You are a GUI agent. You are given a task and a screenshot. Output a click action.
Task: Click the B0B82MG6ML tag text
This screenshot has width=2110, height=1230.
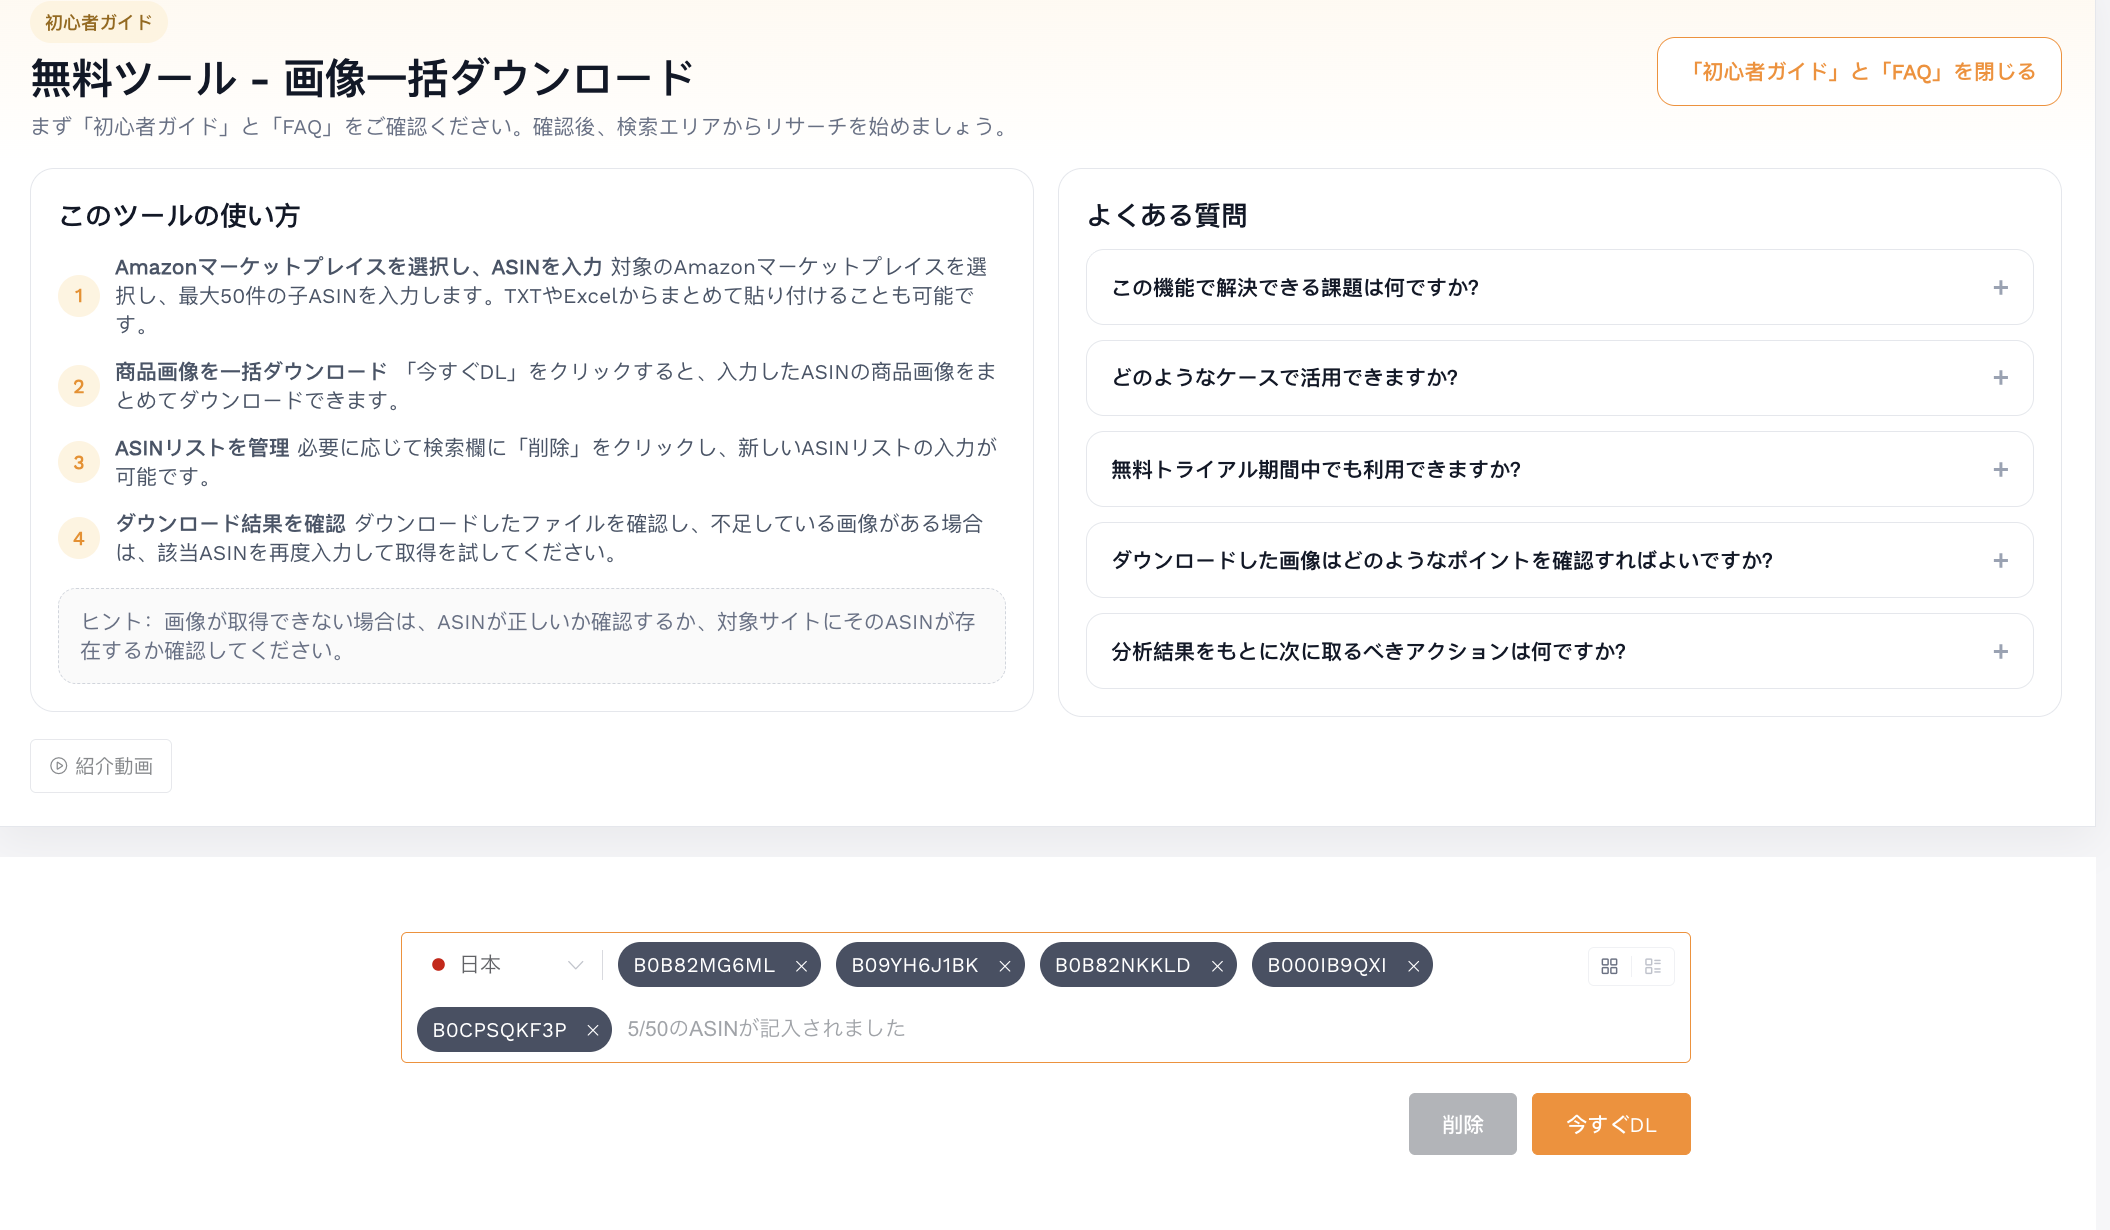[x=704, y=965]
